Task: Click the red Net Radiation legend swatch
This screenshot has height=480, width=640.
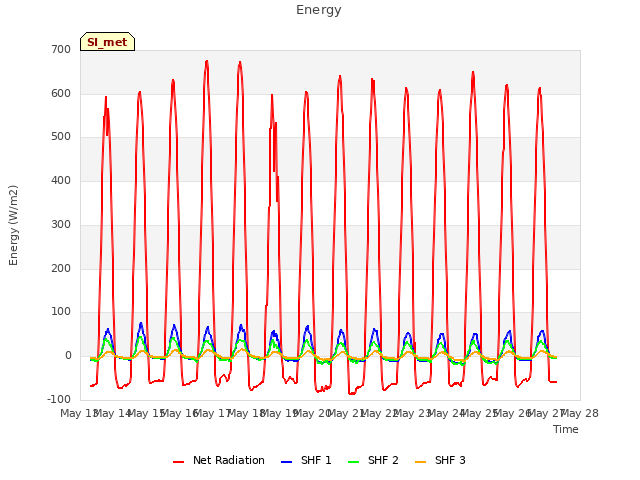Action: pos(178,462)
